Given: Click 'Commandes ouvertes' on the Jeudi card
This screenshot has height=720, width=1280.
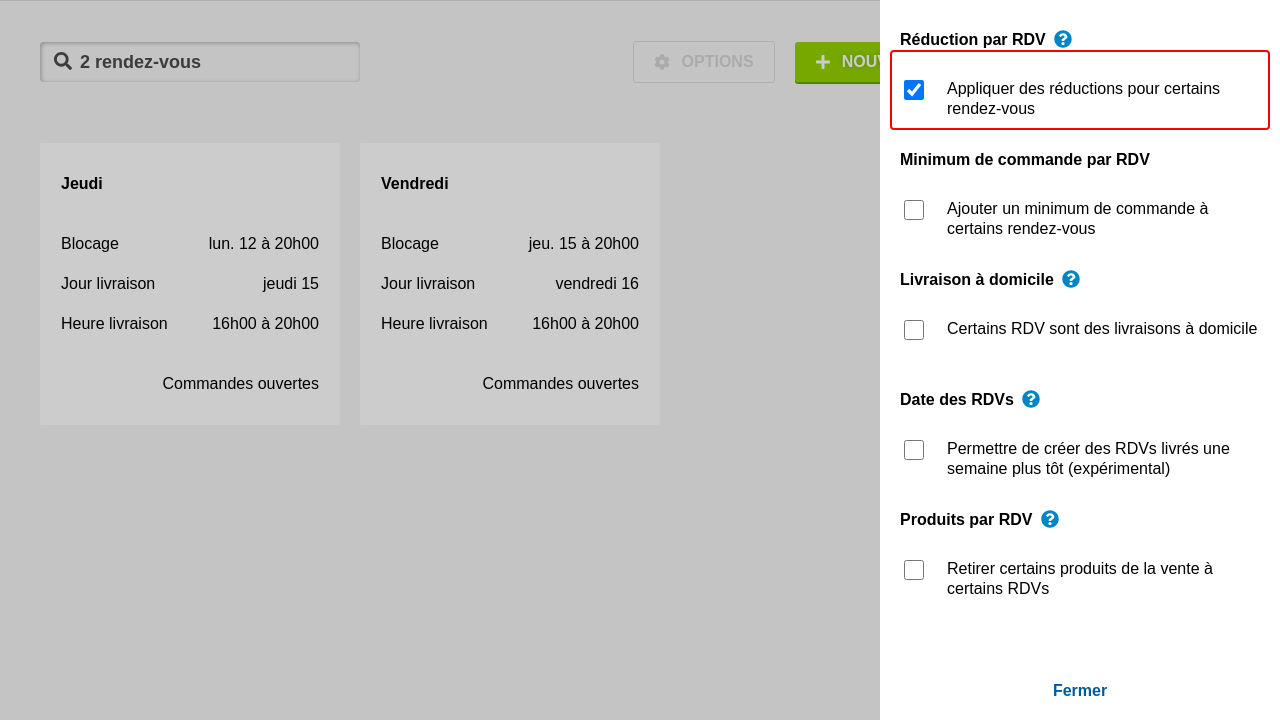Looking at the screenshot, I should point(240,384).
